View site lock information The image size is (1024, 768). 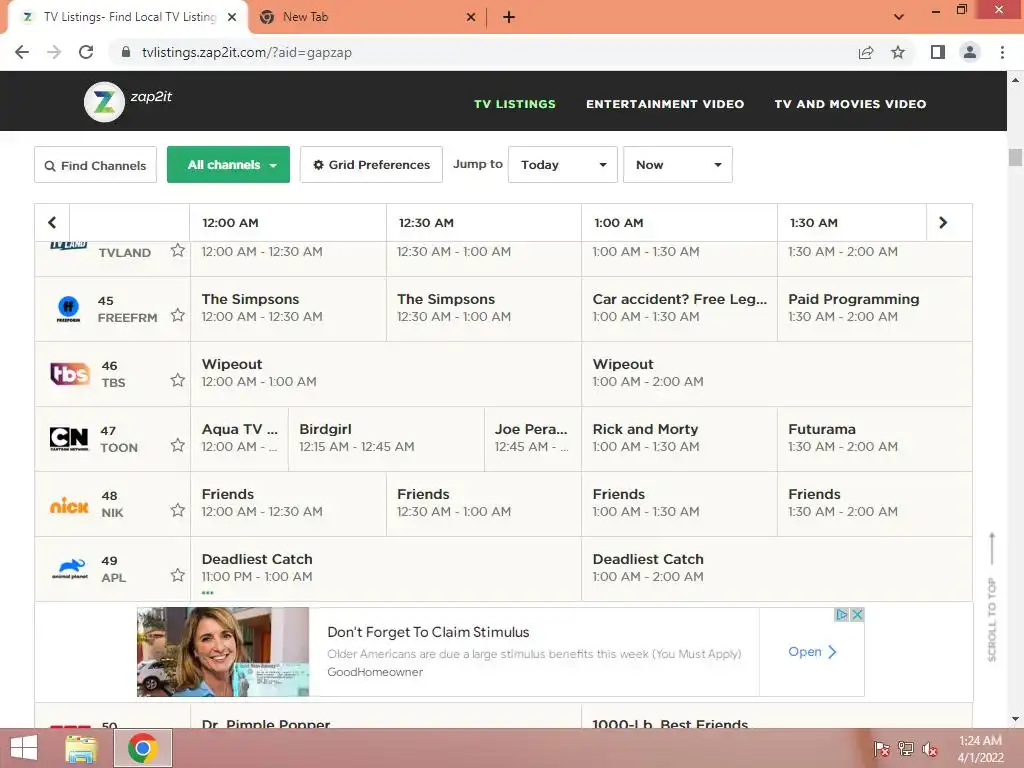pyautogui.click(x=126, y=52)
